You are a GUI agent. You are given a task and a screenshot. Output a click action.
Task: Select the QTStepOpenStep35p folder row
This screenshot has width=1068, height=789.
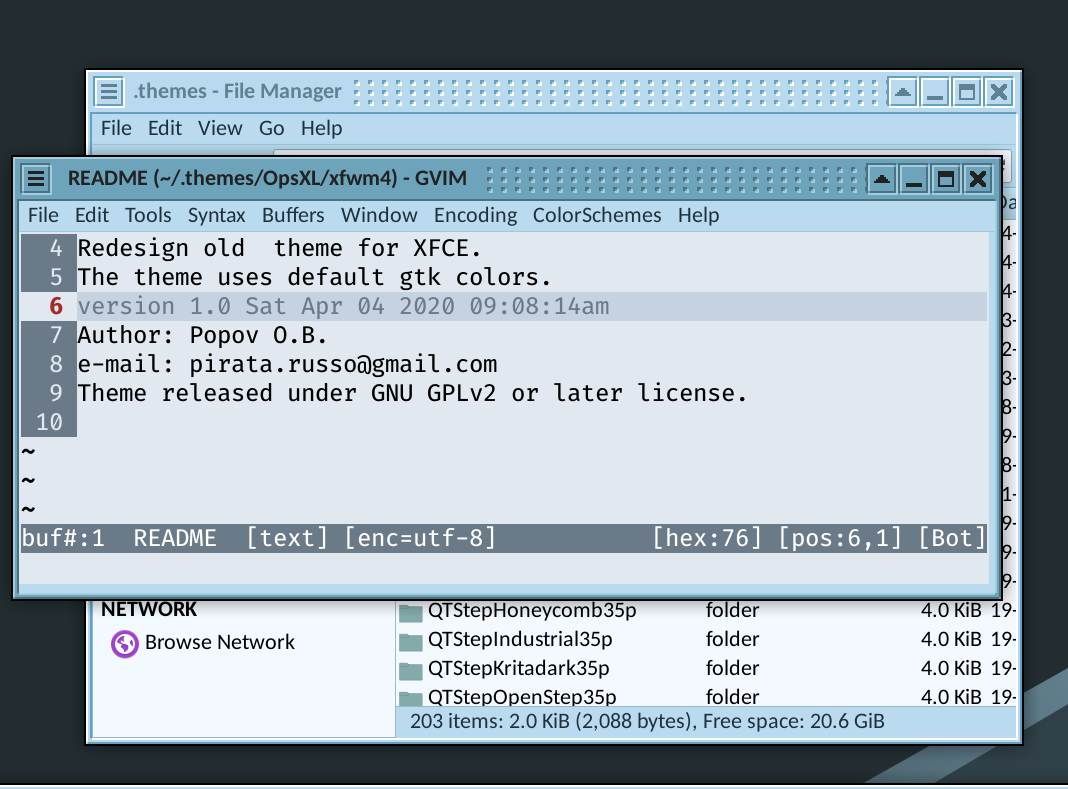coord(706,696)
